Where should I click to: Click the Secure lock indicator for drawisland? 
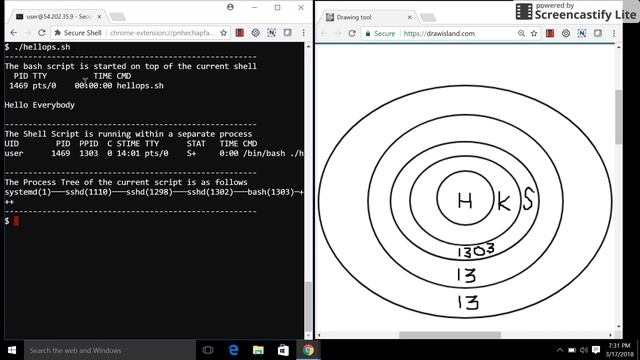(x=380, y=33)
